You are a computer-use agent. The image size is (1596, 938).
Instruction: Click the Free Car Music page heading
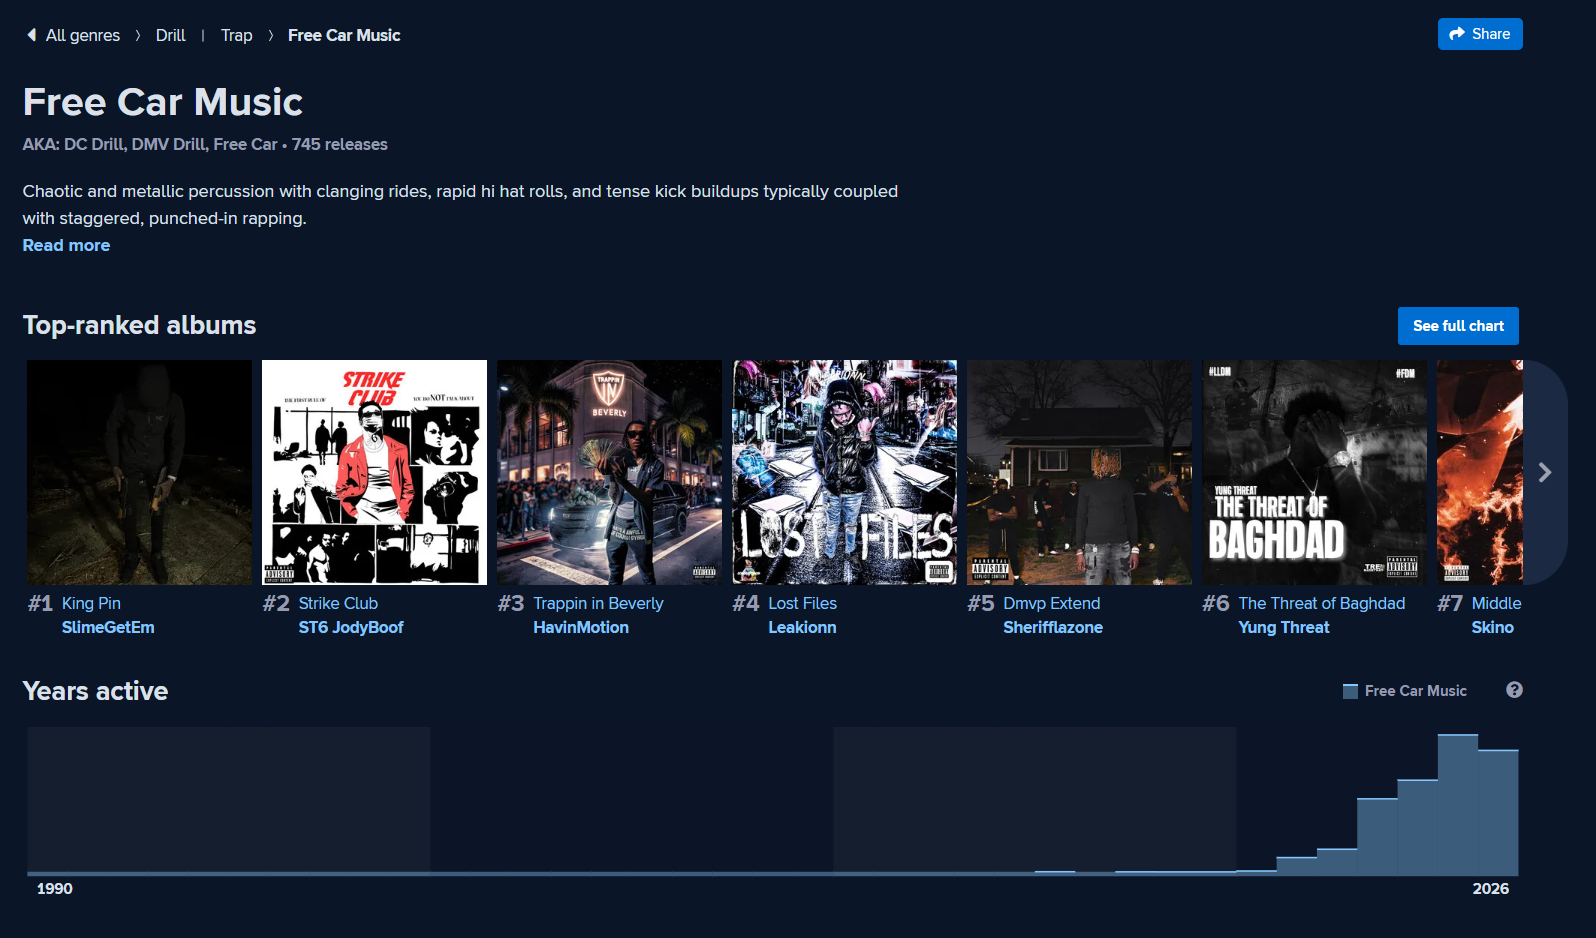click(x=163, y=102)
